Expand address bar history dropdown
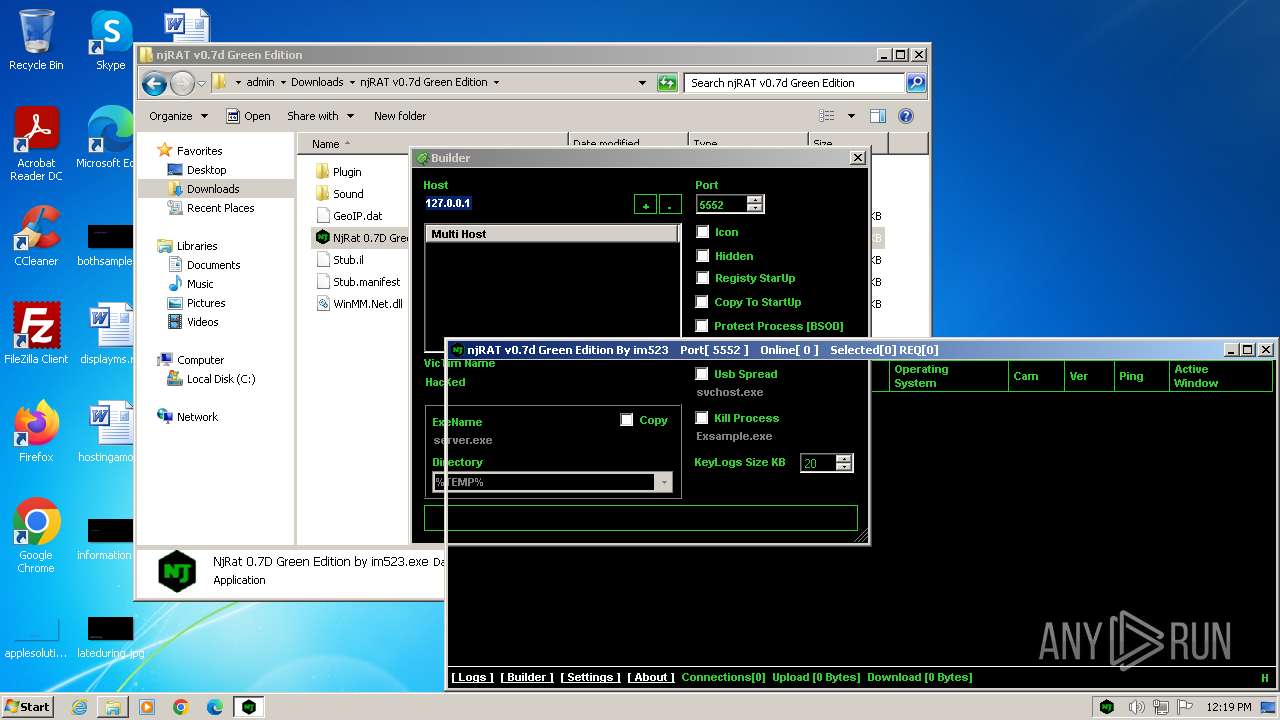 coord(642,83)
